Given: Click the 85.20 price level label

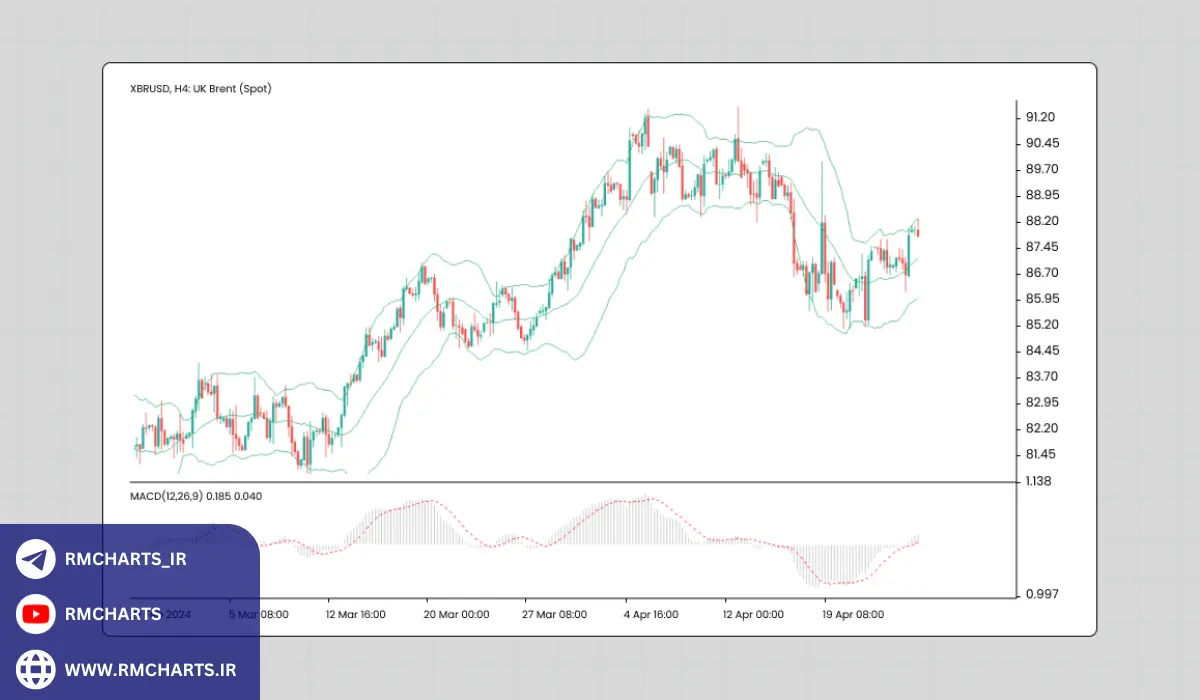Looking at the screenshot, I should click(x=1041, y=325).
